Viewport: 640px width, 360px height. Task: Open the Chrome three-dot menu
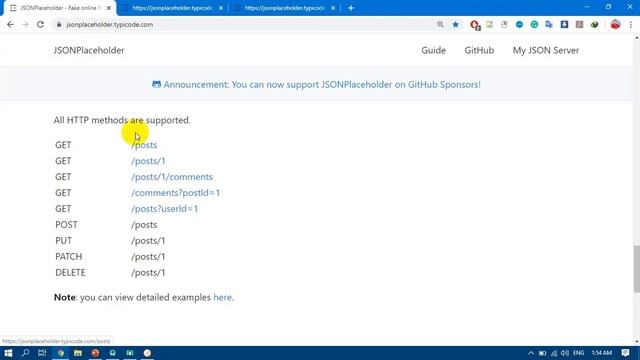tap(631, 24)
